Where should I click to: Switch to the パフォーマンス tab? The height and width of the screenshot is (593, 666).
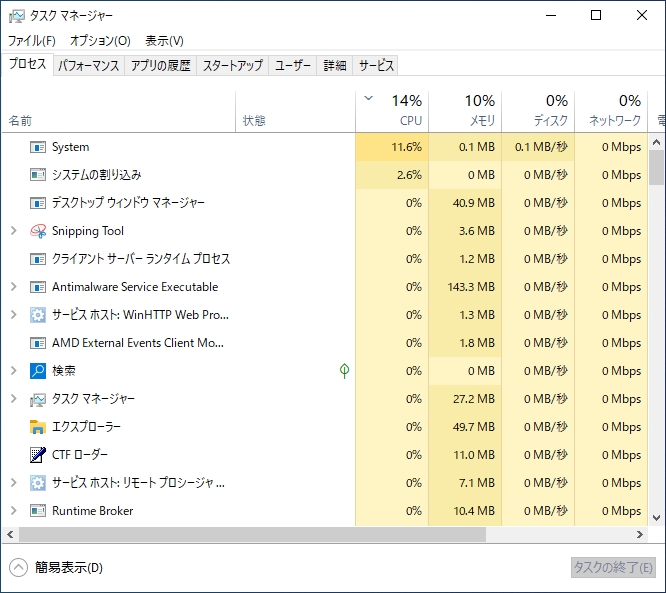(89, 65)
